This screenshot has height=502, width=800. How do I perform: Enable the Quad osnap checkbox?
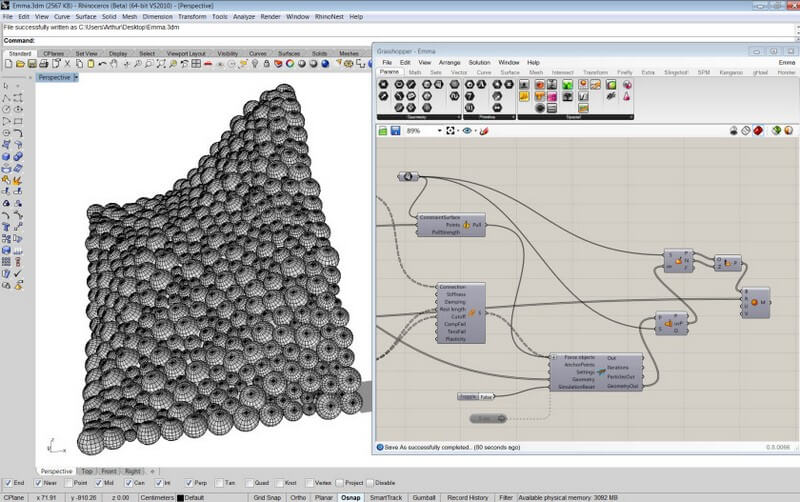(x=250, y=483)
